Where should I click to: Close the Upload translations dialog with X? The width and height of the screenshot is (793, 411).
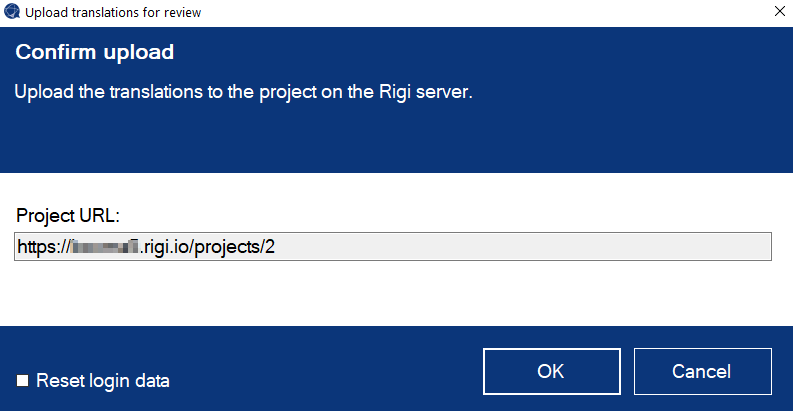click(779, 11)
